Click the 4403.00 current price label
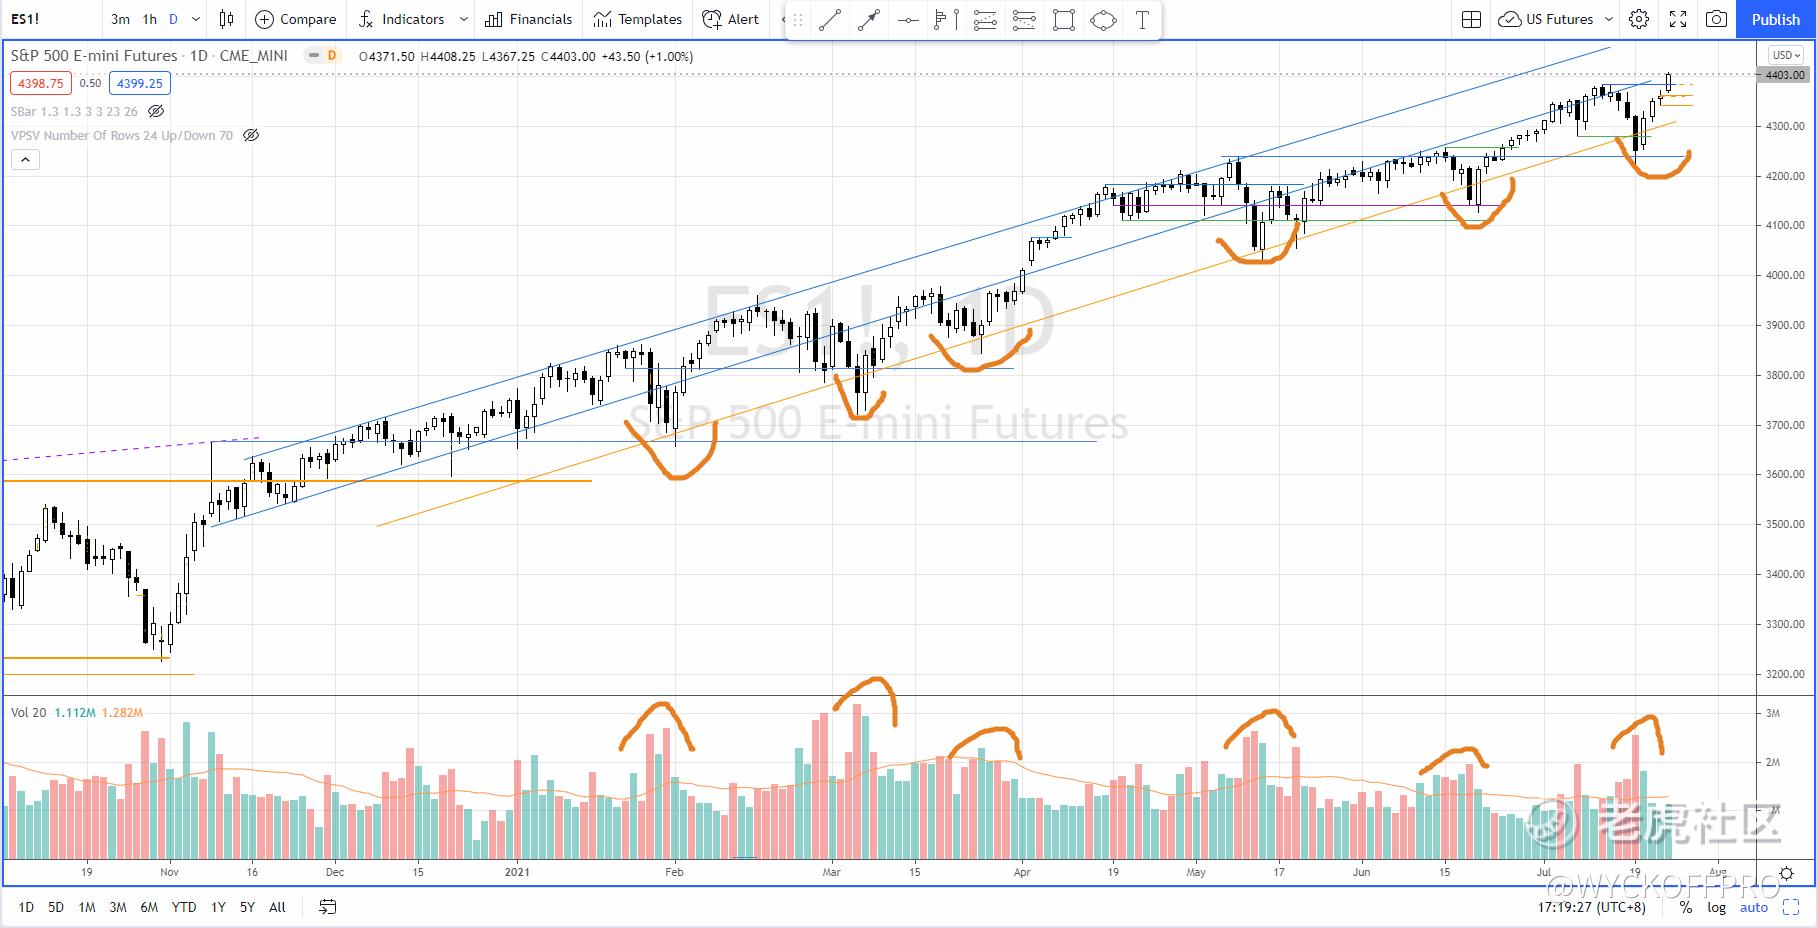This screenshot has width=1817, height=928. coord(1785,75)
